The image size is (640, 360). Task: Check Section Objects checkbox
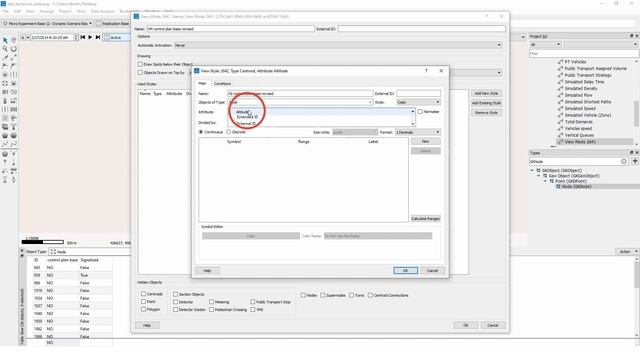[175, 294]
